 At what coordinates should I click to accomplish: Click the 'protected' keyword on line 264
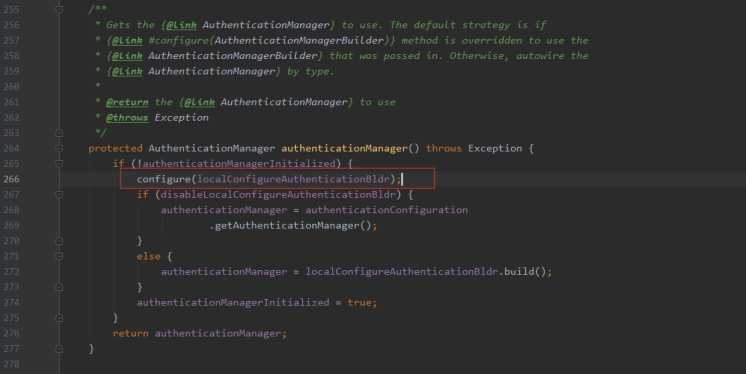click(115, 148)
